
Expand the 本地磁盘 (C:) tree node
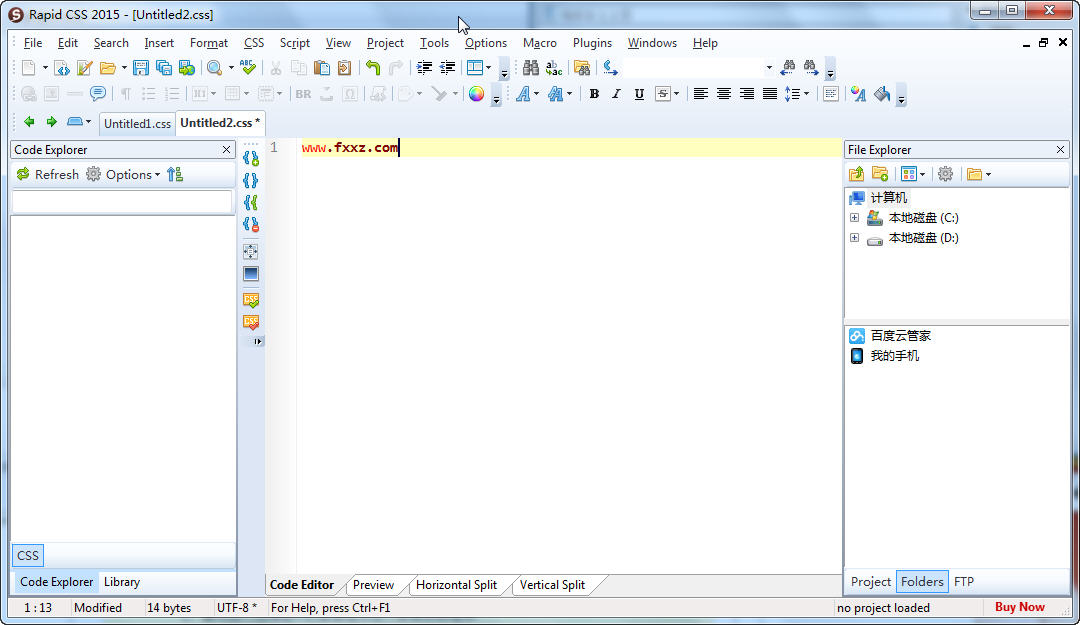coord(854,218)
